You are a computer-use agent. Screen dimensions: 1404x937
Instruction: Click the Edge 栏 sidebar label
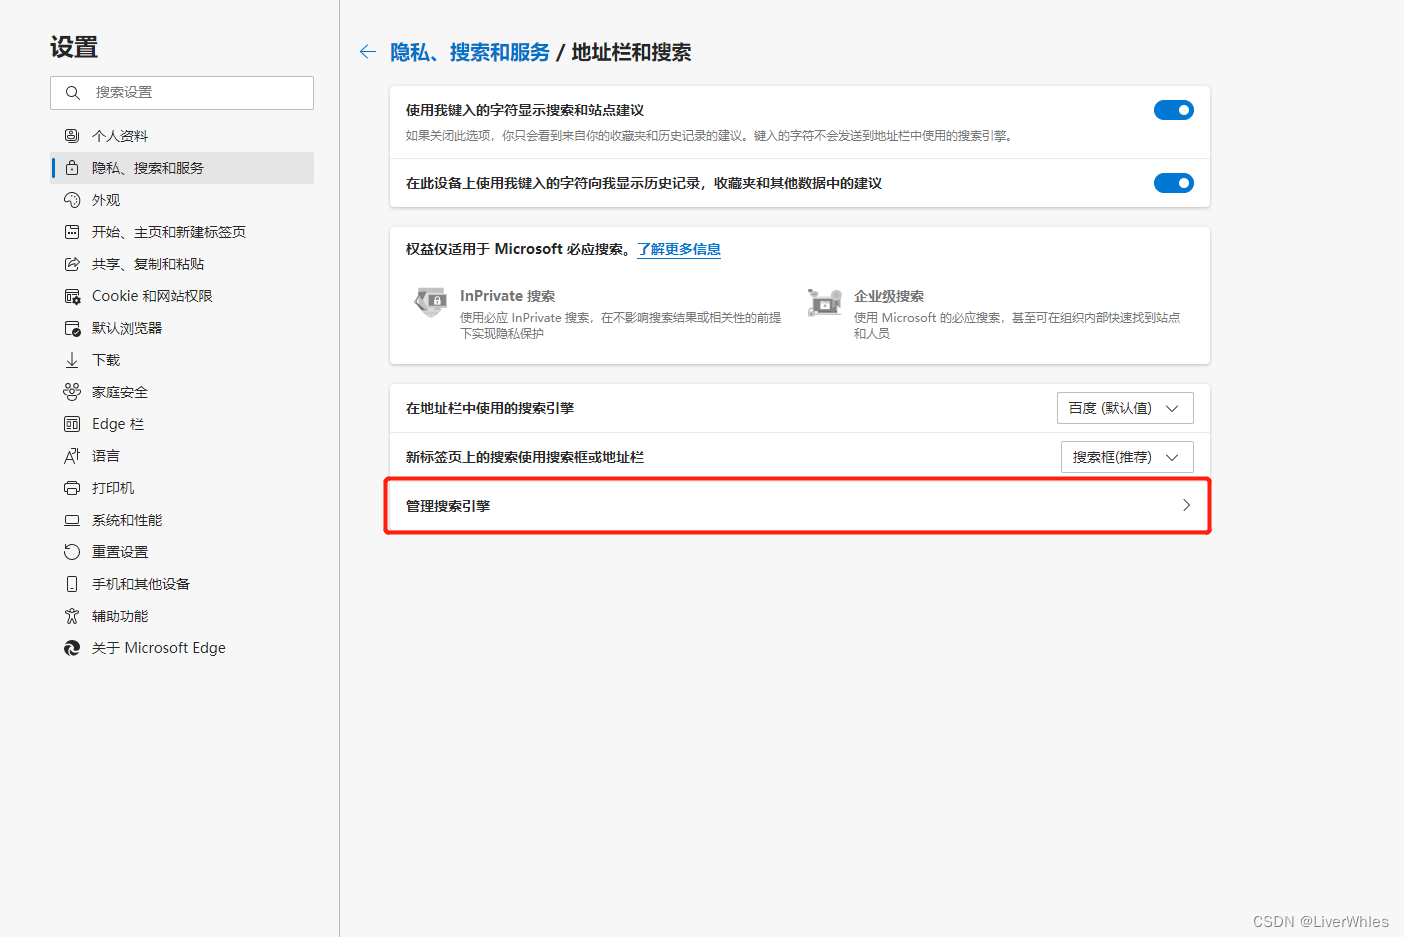tap(118, 424)
